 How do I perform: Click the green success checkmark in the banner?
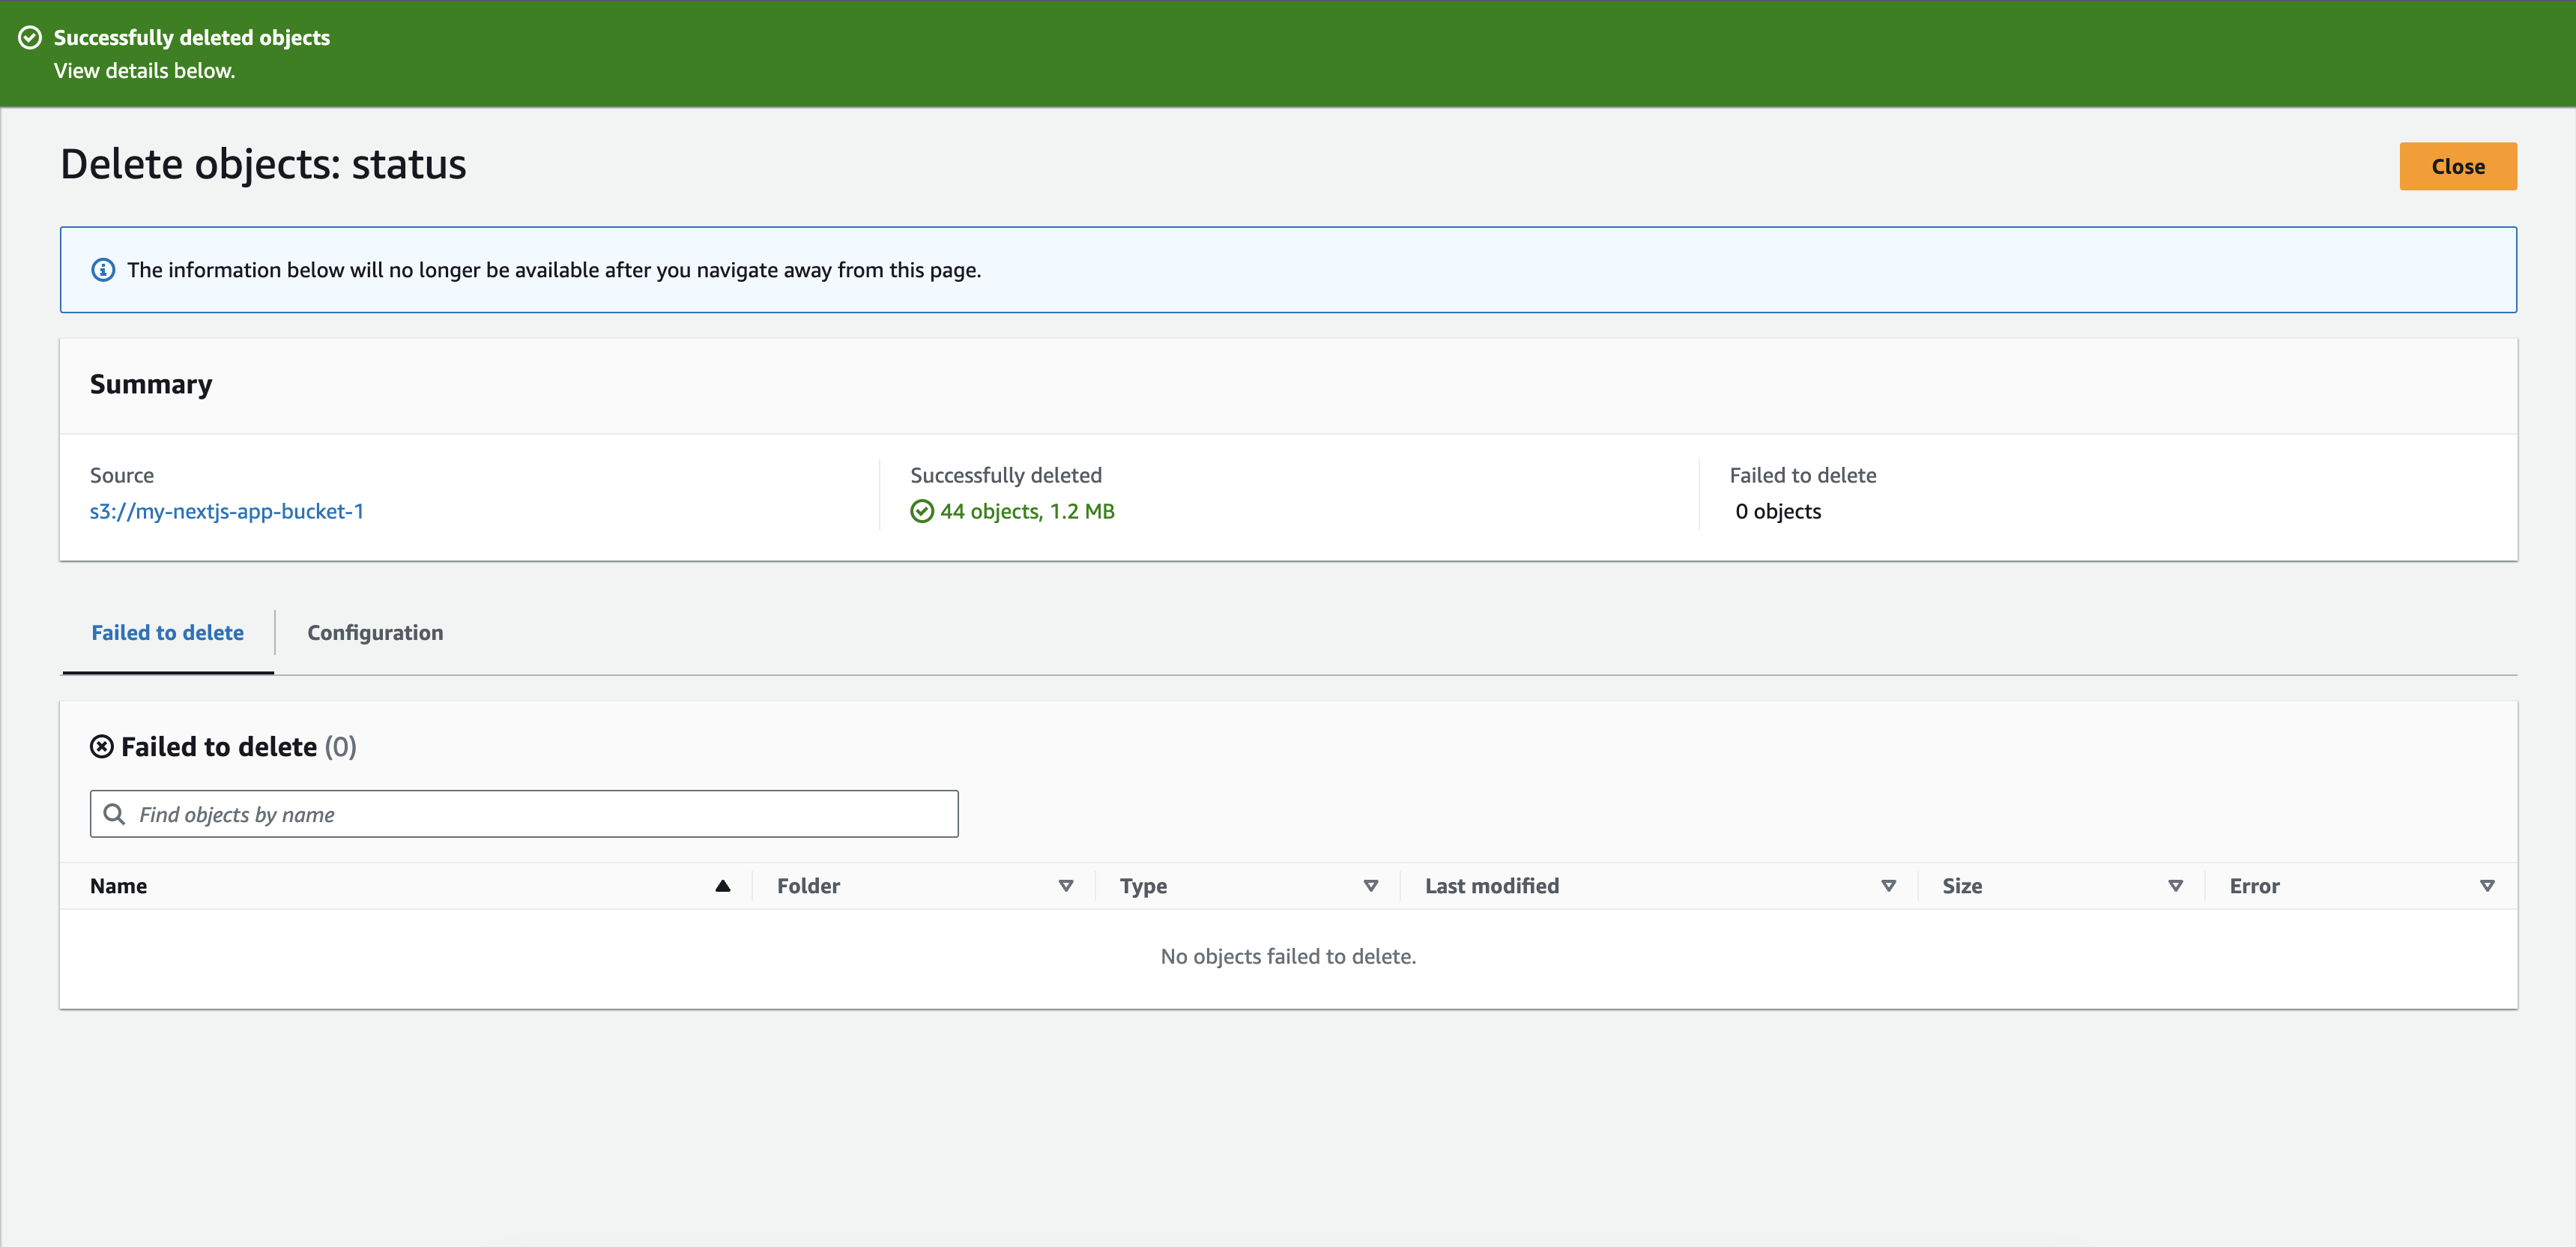coord(30,38)
